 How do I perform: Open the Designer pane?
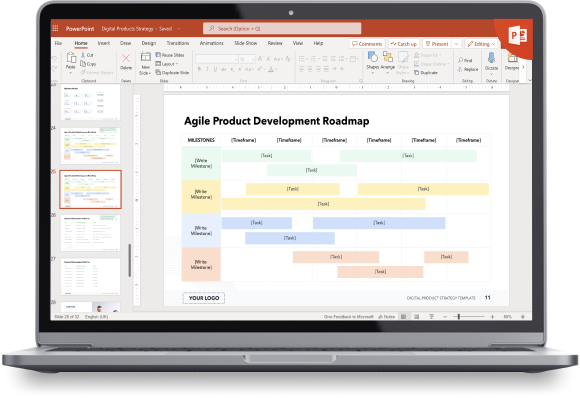512,61
